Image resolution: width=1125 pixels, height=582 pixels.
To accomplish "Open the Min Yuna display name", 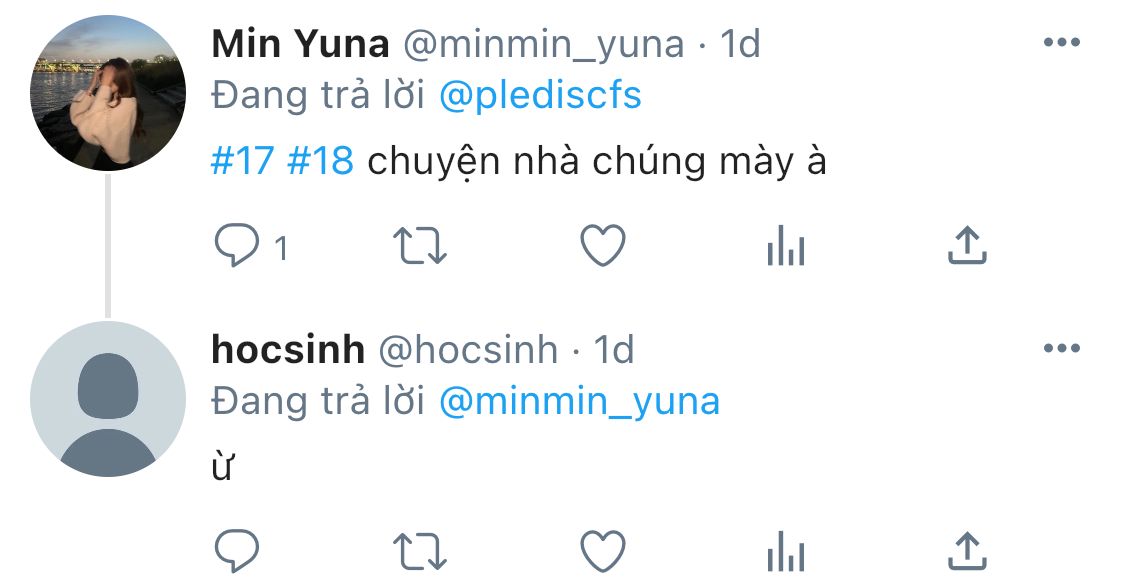I will [300, 44].
